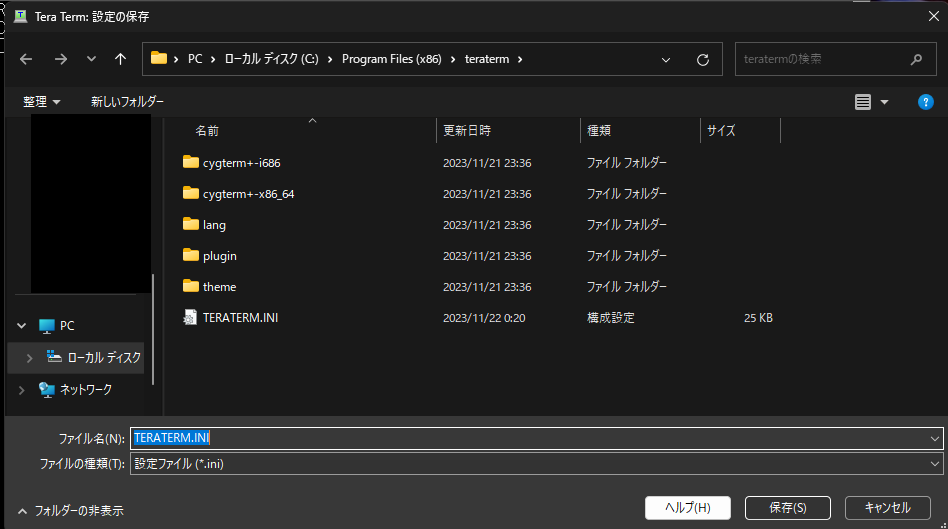Screen dimensions: 948x529
Task: Select ネットワーク in navigation pane
Action: [85, 390]
